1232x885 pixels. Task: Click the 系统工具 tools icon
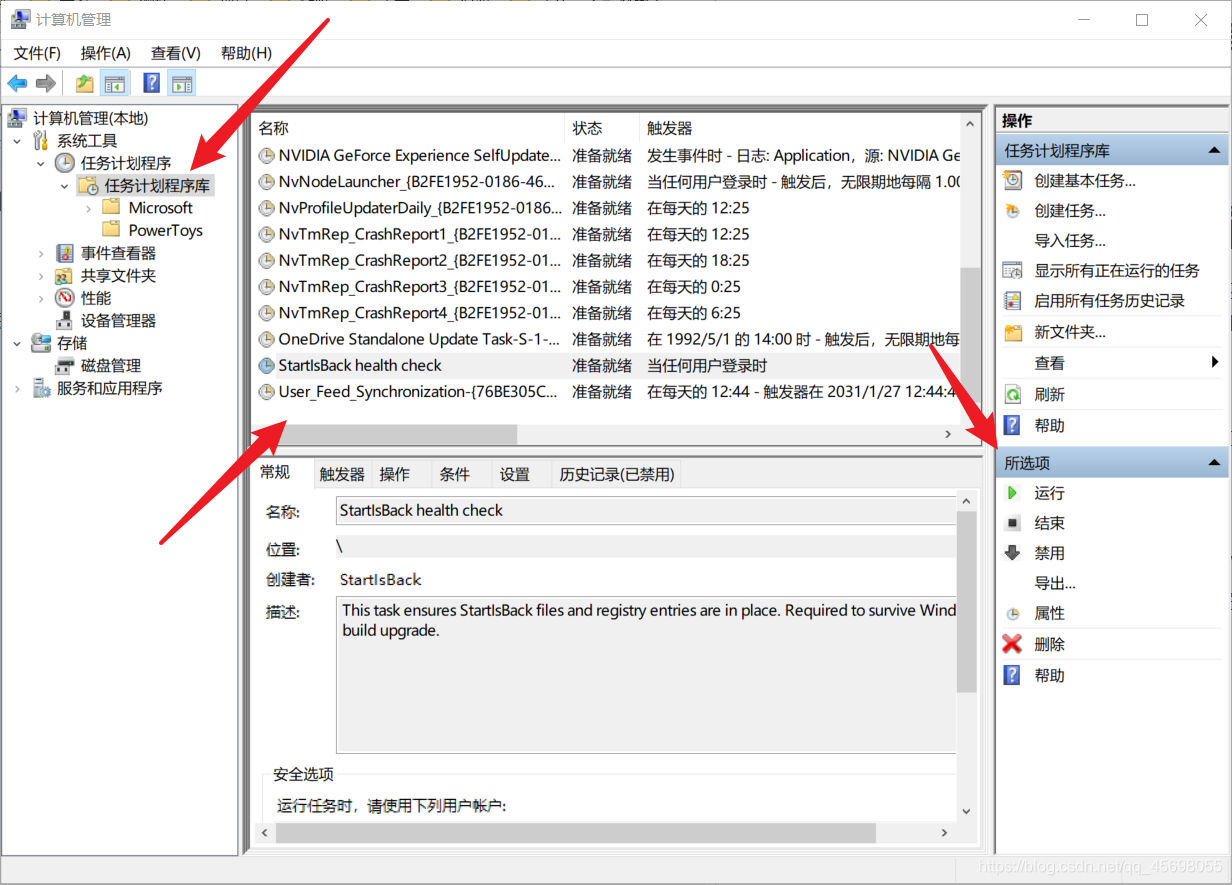point(41,141)
